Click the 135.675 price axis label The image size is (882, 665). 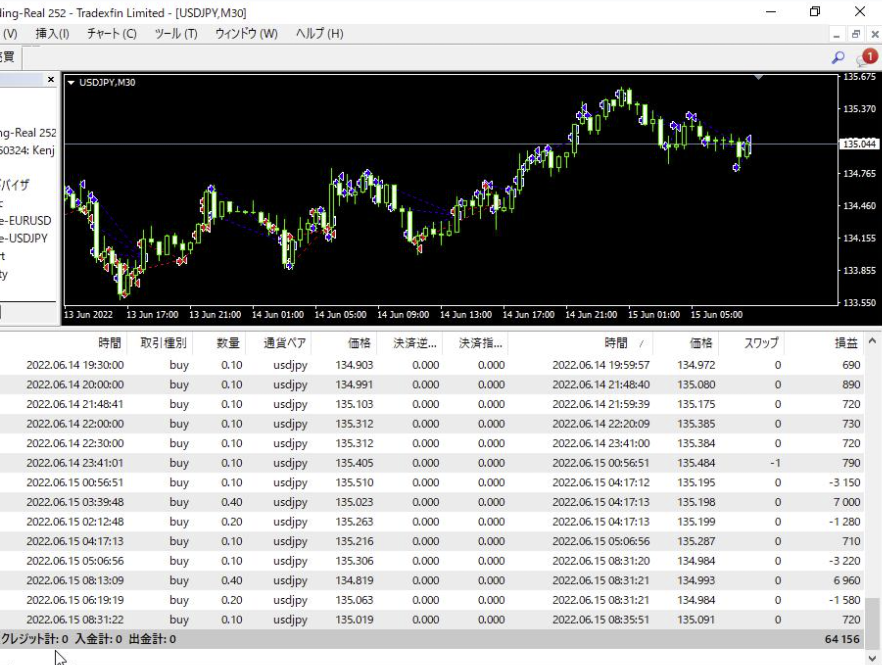click(860, 77)
